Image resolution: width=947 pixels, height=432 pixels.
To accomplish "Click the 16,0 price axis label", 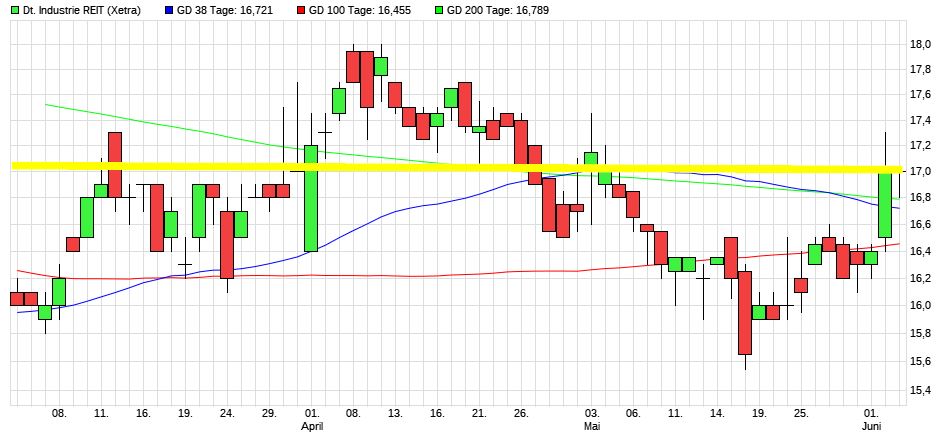I will (x=920, y=305).
